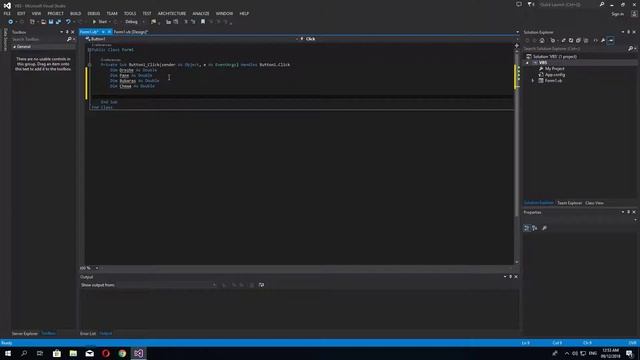Open the Windows Start menu
640x360 pixels.
(x=8, y=353)
